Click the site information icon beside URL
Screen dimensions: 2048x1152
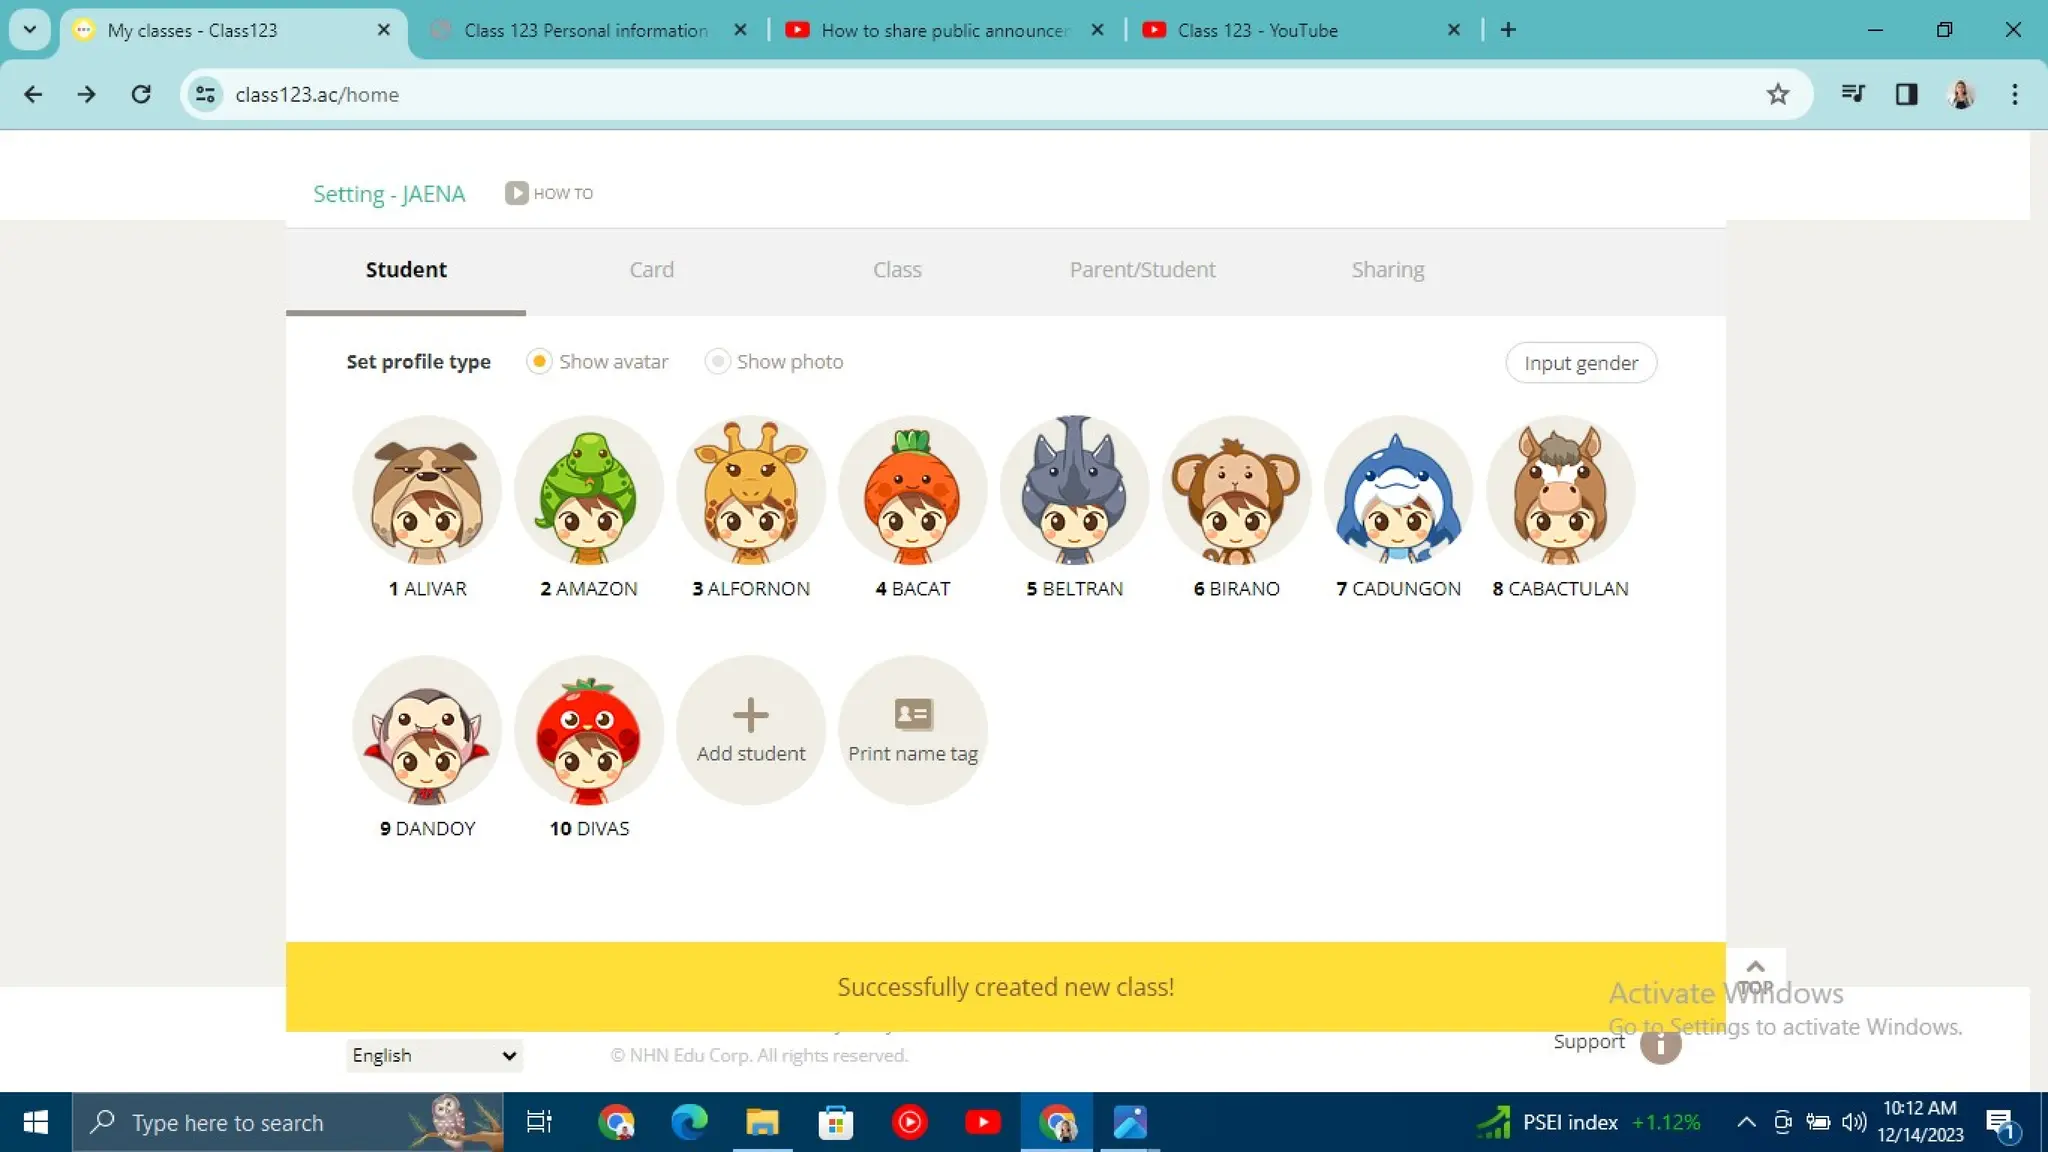pos(205,94)
